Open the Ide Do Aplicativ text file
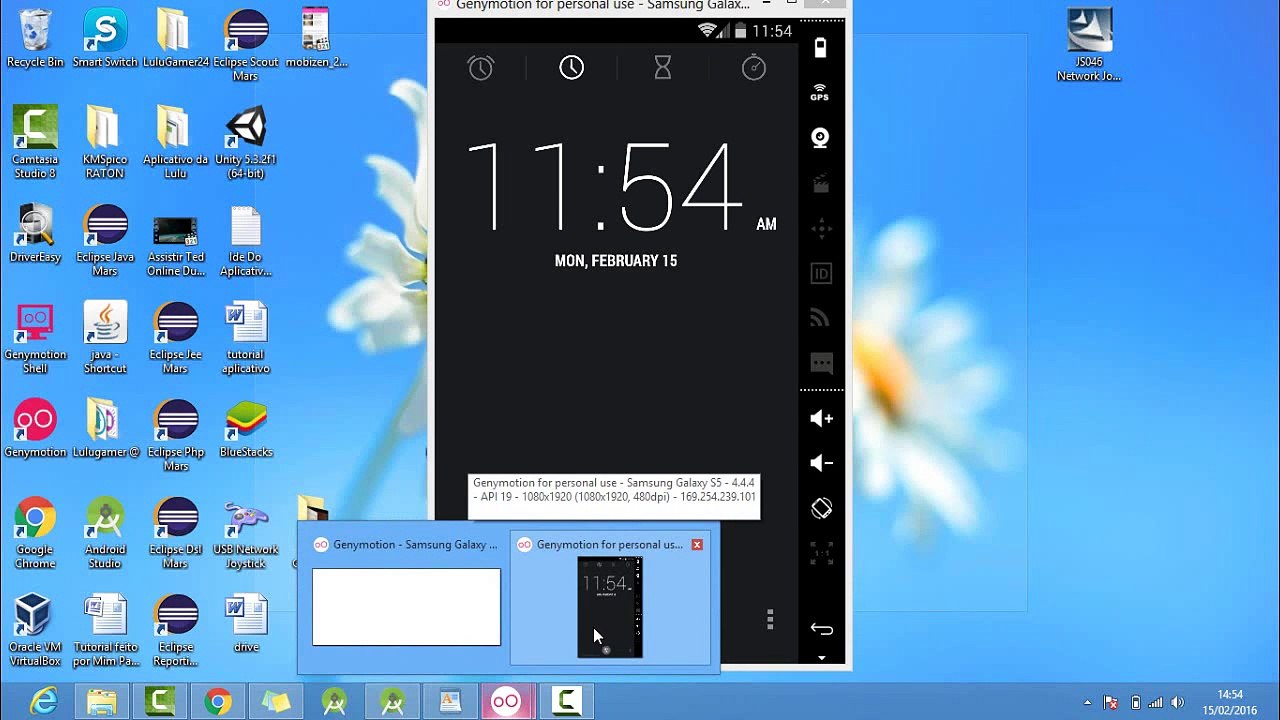 [x=245, y=241]
